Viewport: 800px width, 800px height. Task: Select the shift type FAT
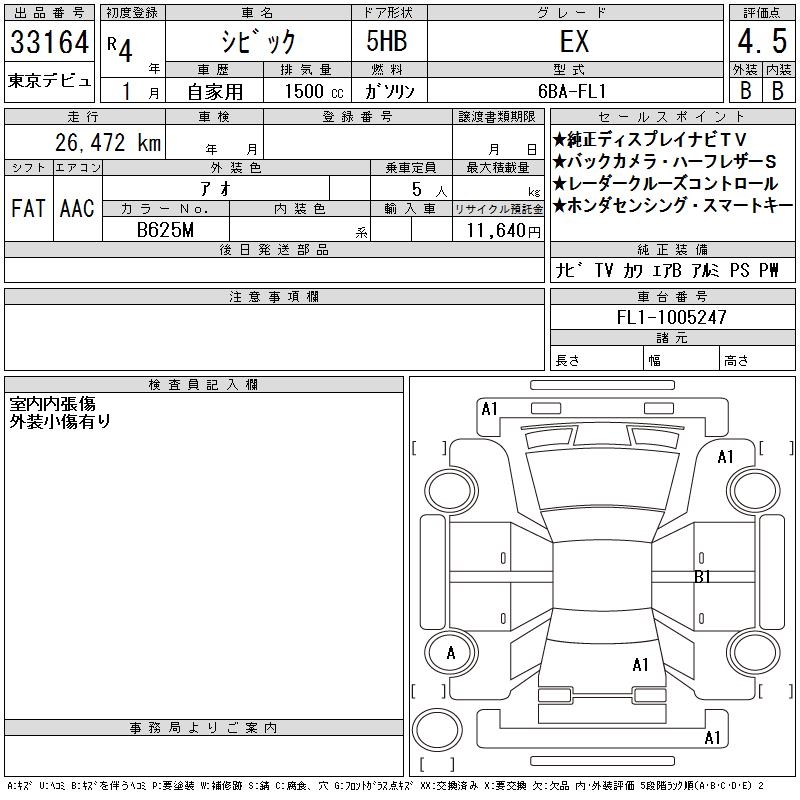28,208
